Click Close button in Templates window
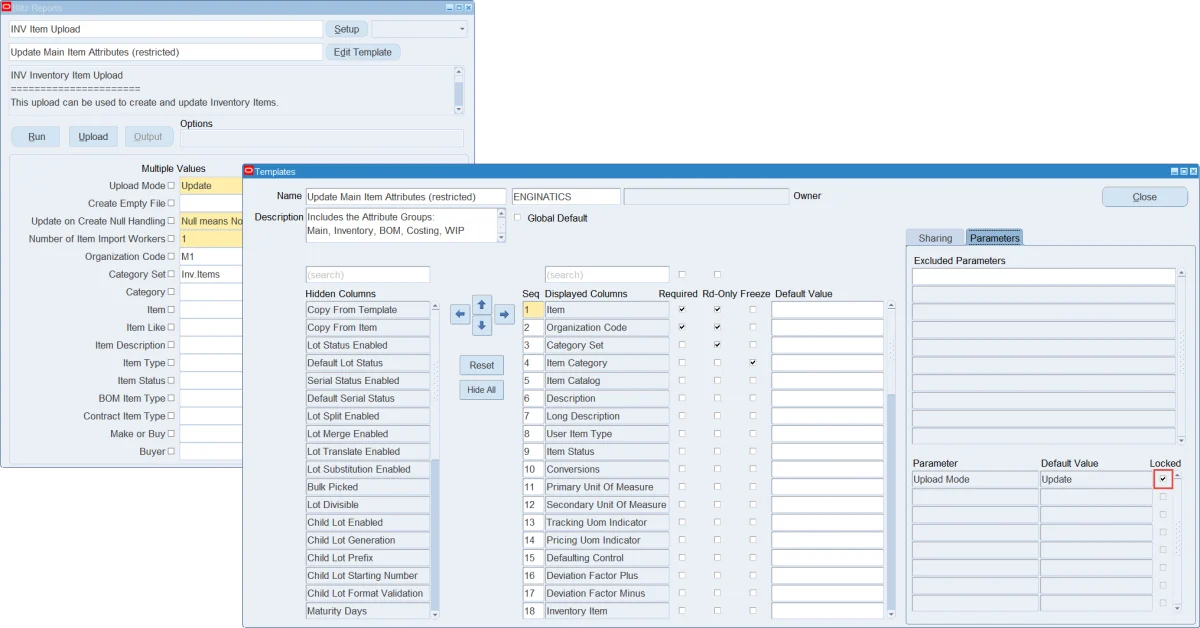 click(1145, 197)
